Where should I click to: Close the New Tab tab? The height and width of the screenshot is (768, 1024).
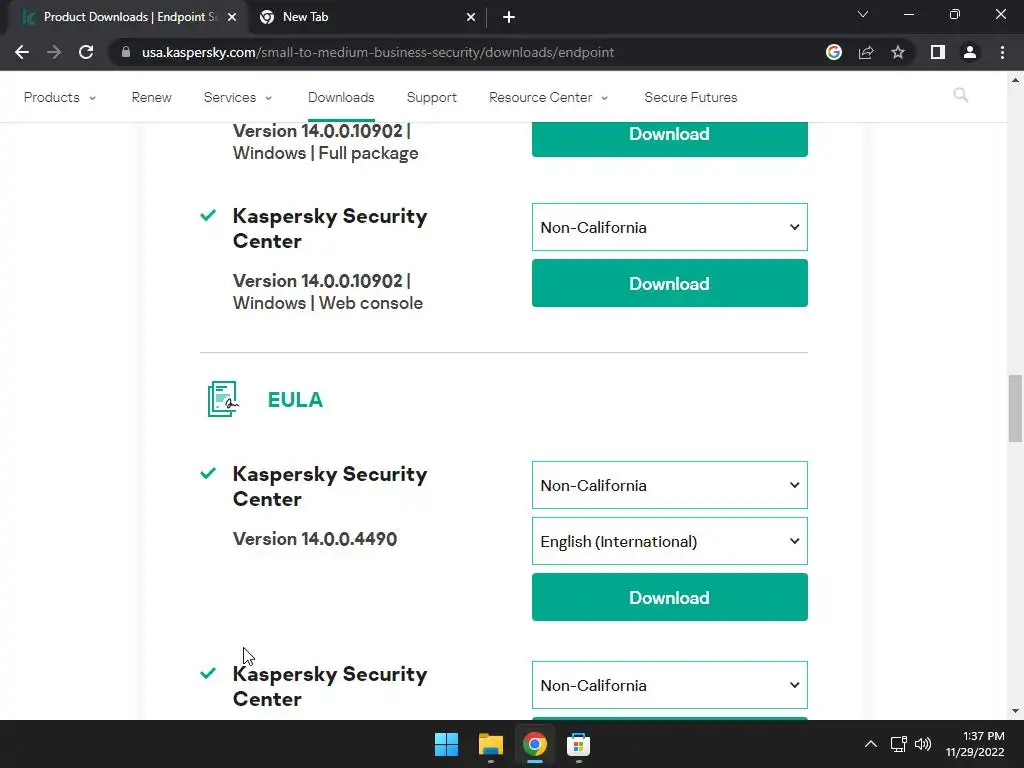[471, 17]
